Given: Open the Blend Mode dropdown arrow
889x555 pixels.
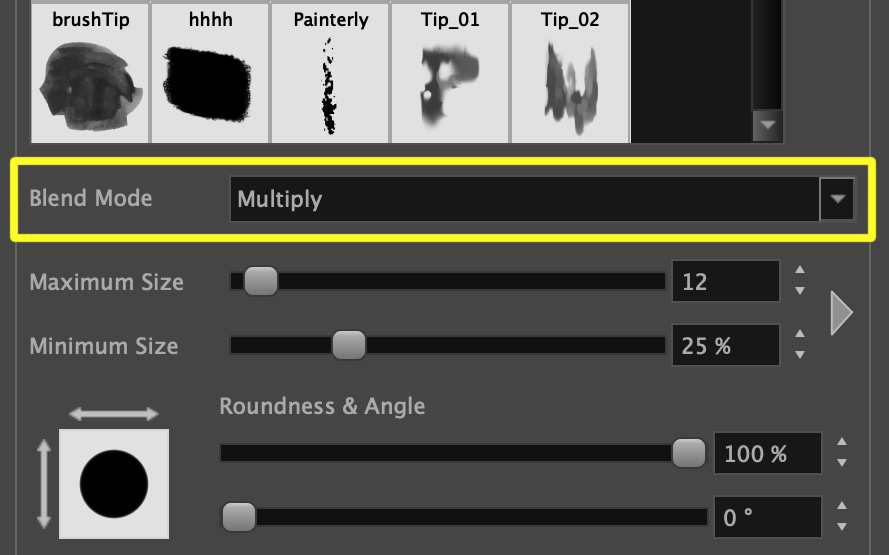Looking at the screenshot, I should click(x=837, y=199).
